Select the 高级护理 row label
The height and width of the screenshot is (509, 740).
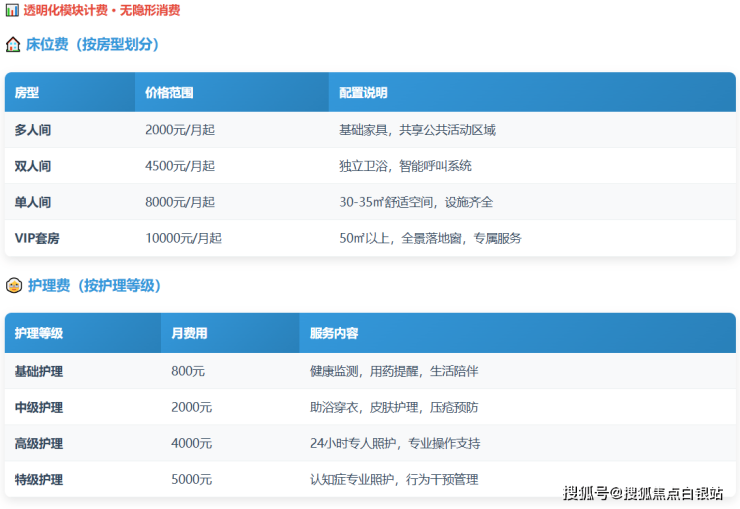(39, 443)
